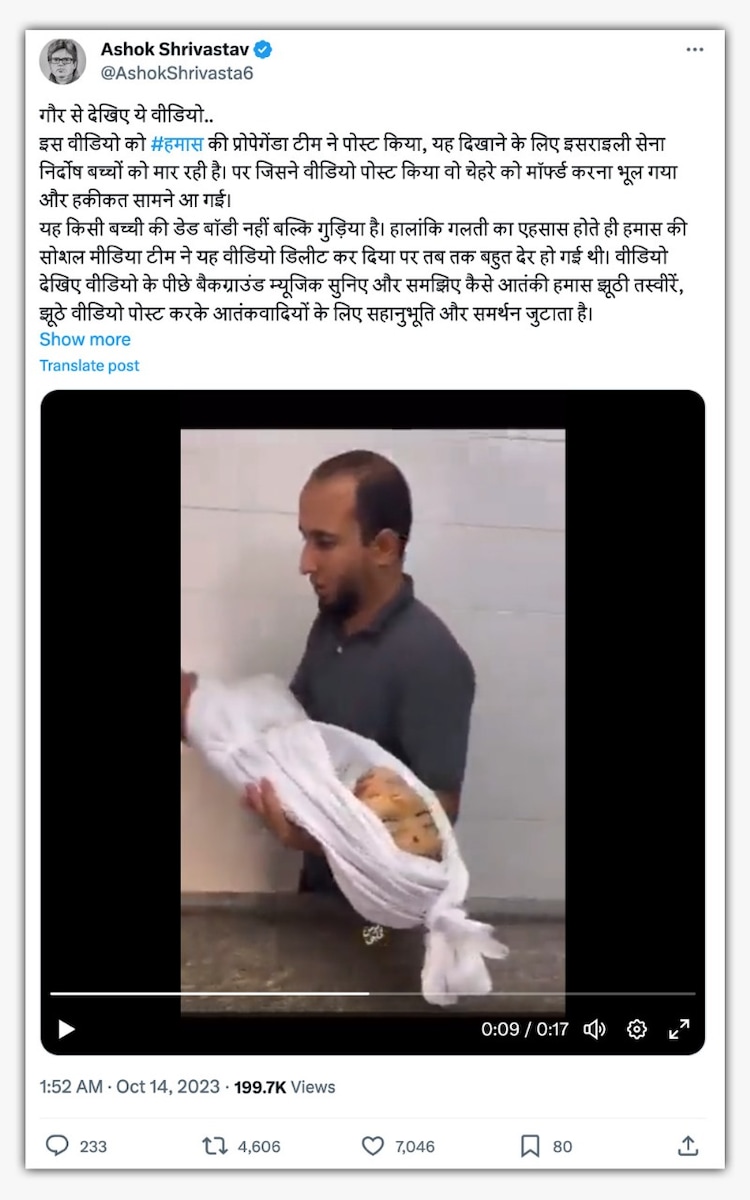Expand post with Show more
The height and width of the screenshot is (1200, 750).
(85, 340)
